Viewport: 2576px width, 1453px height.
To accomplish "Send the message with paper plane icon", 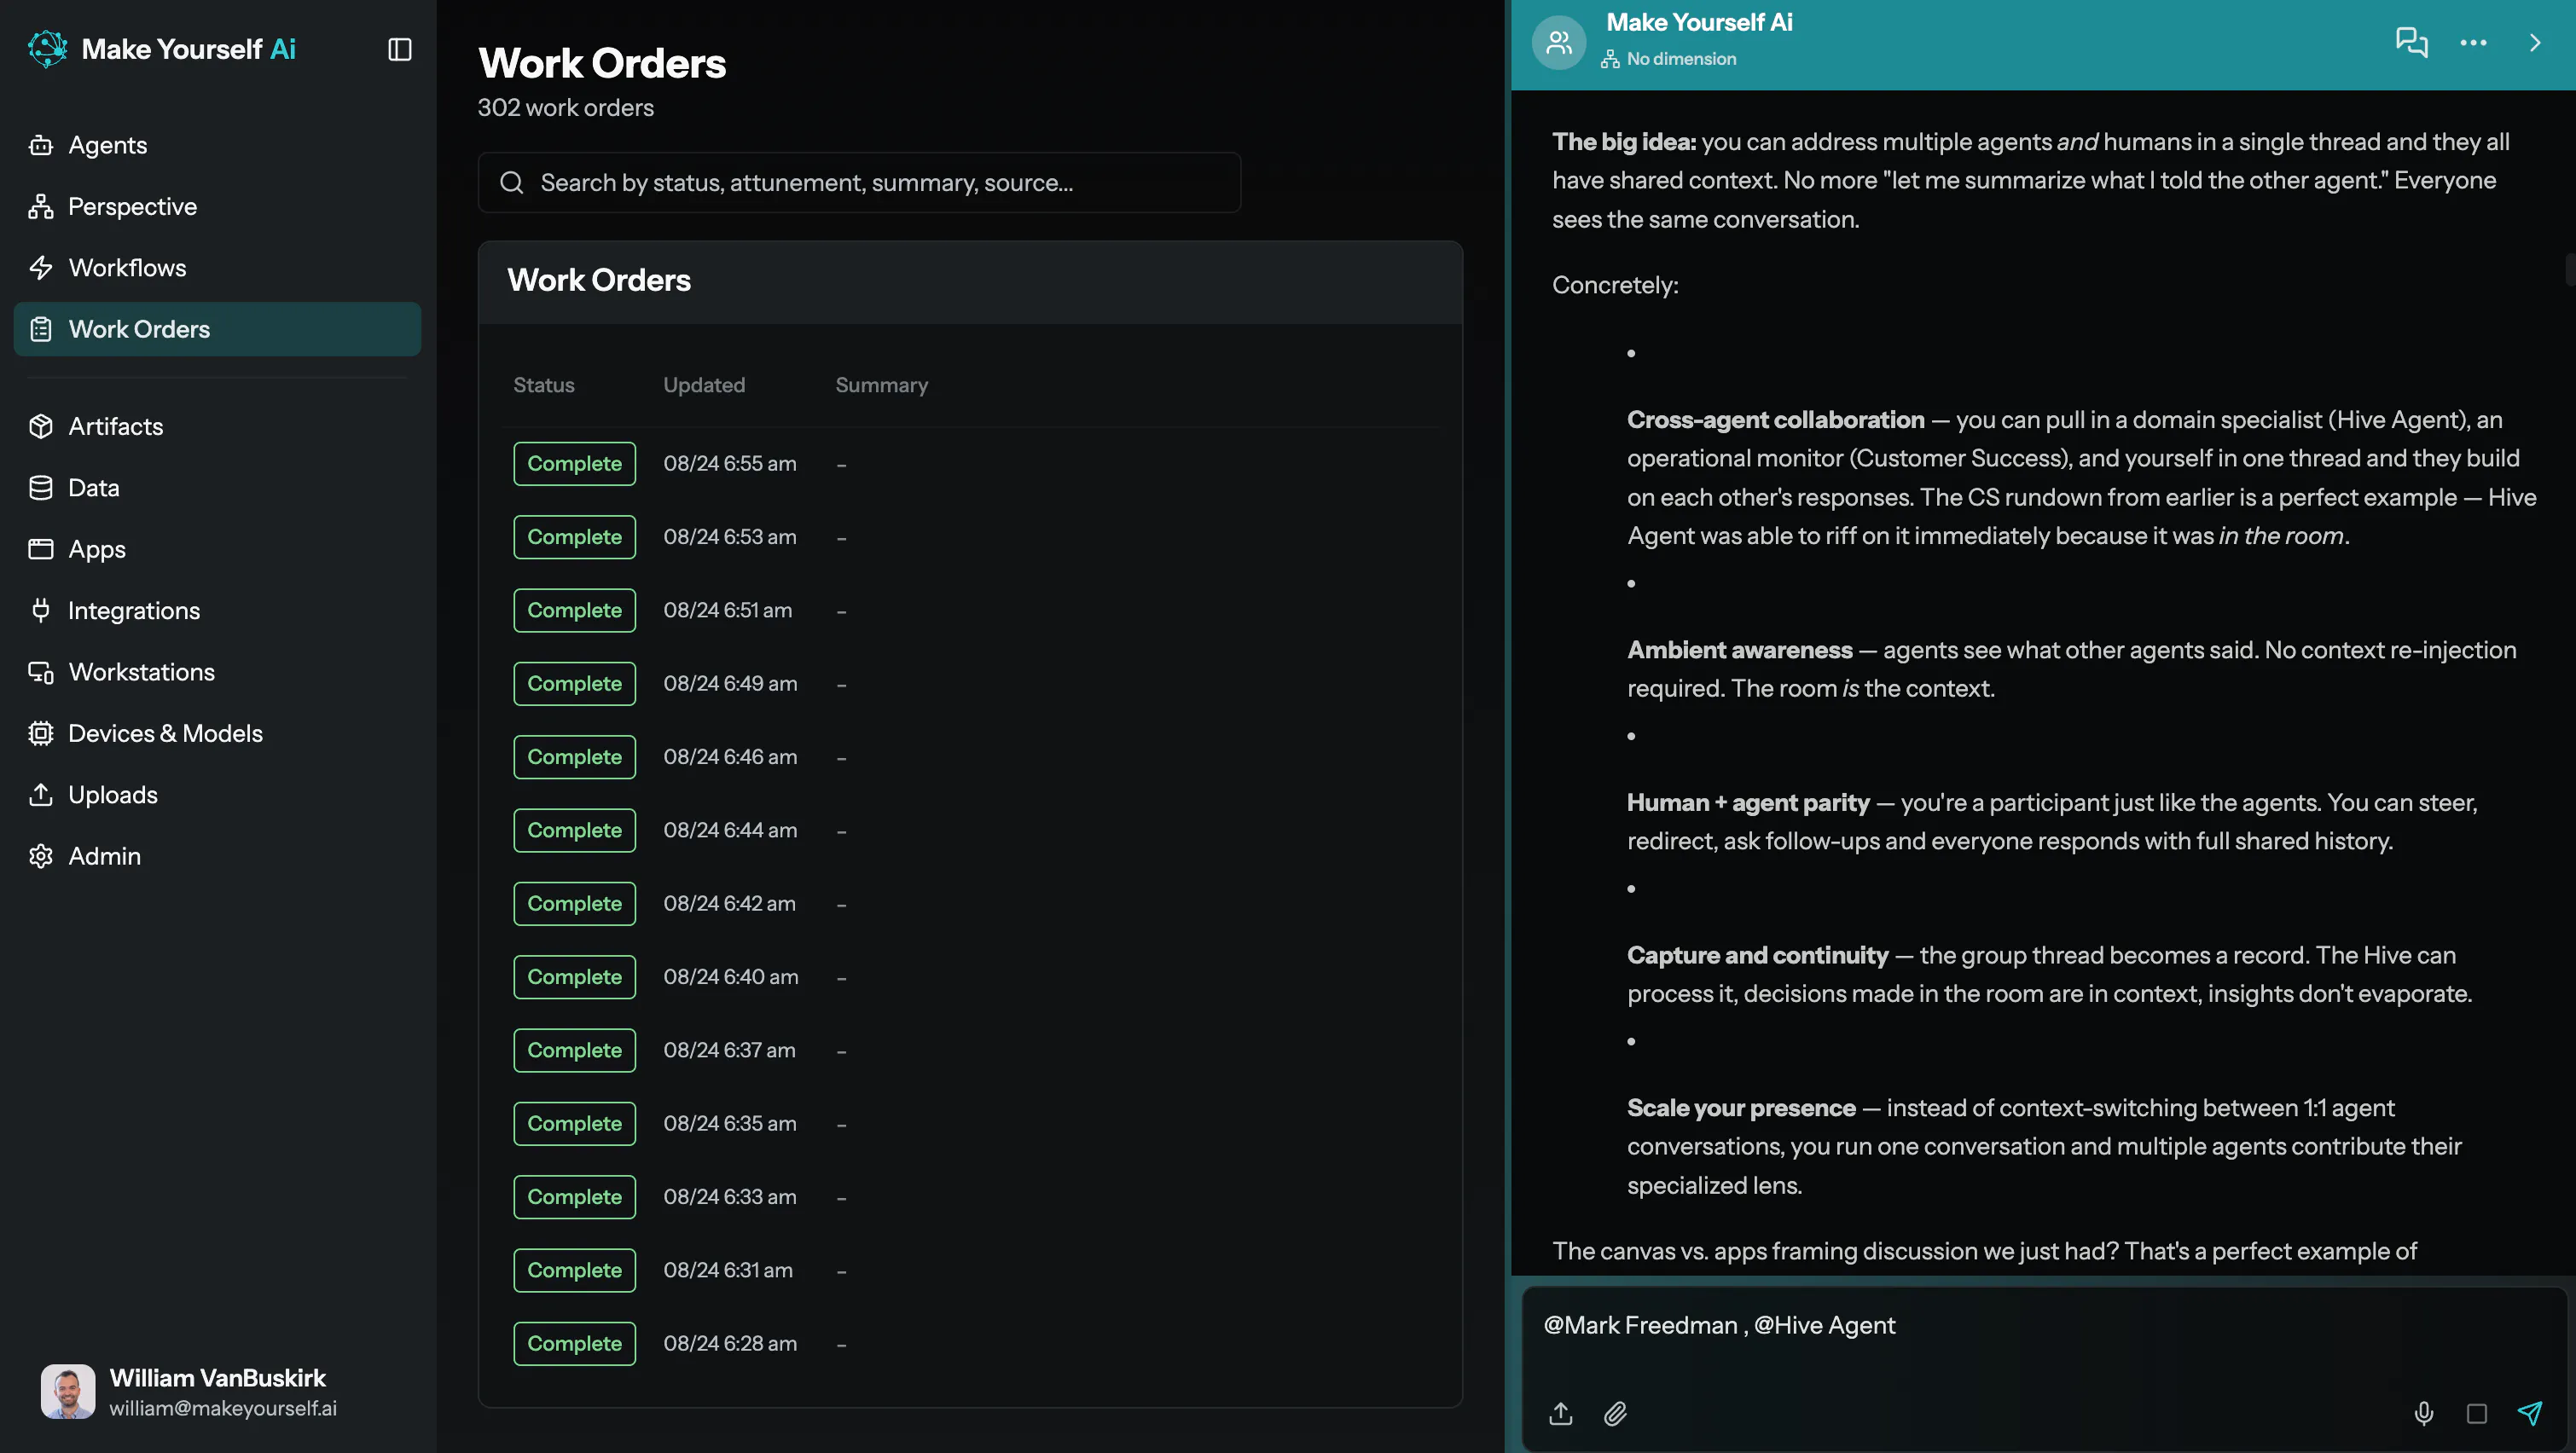I will (x=2529, y=1413).
